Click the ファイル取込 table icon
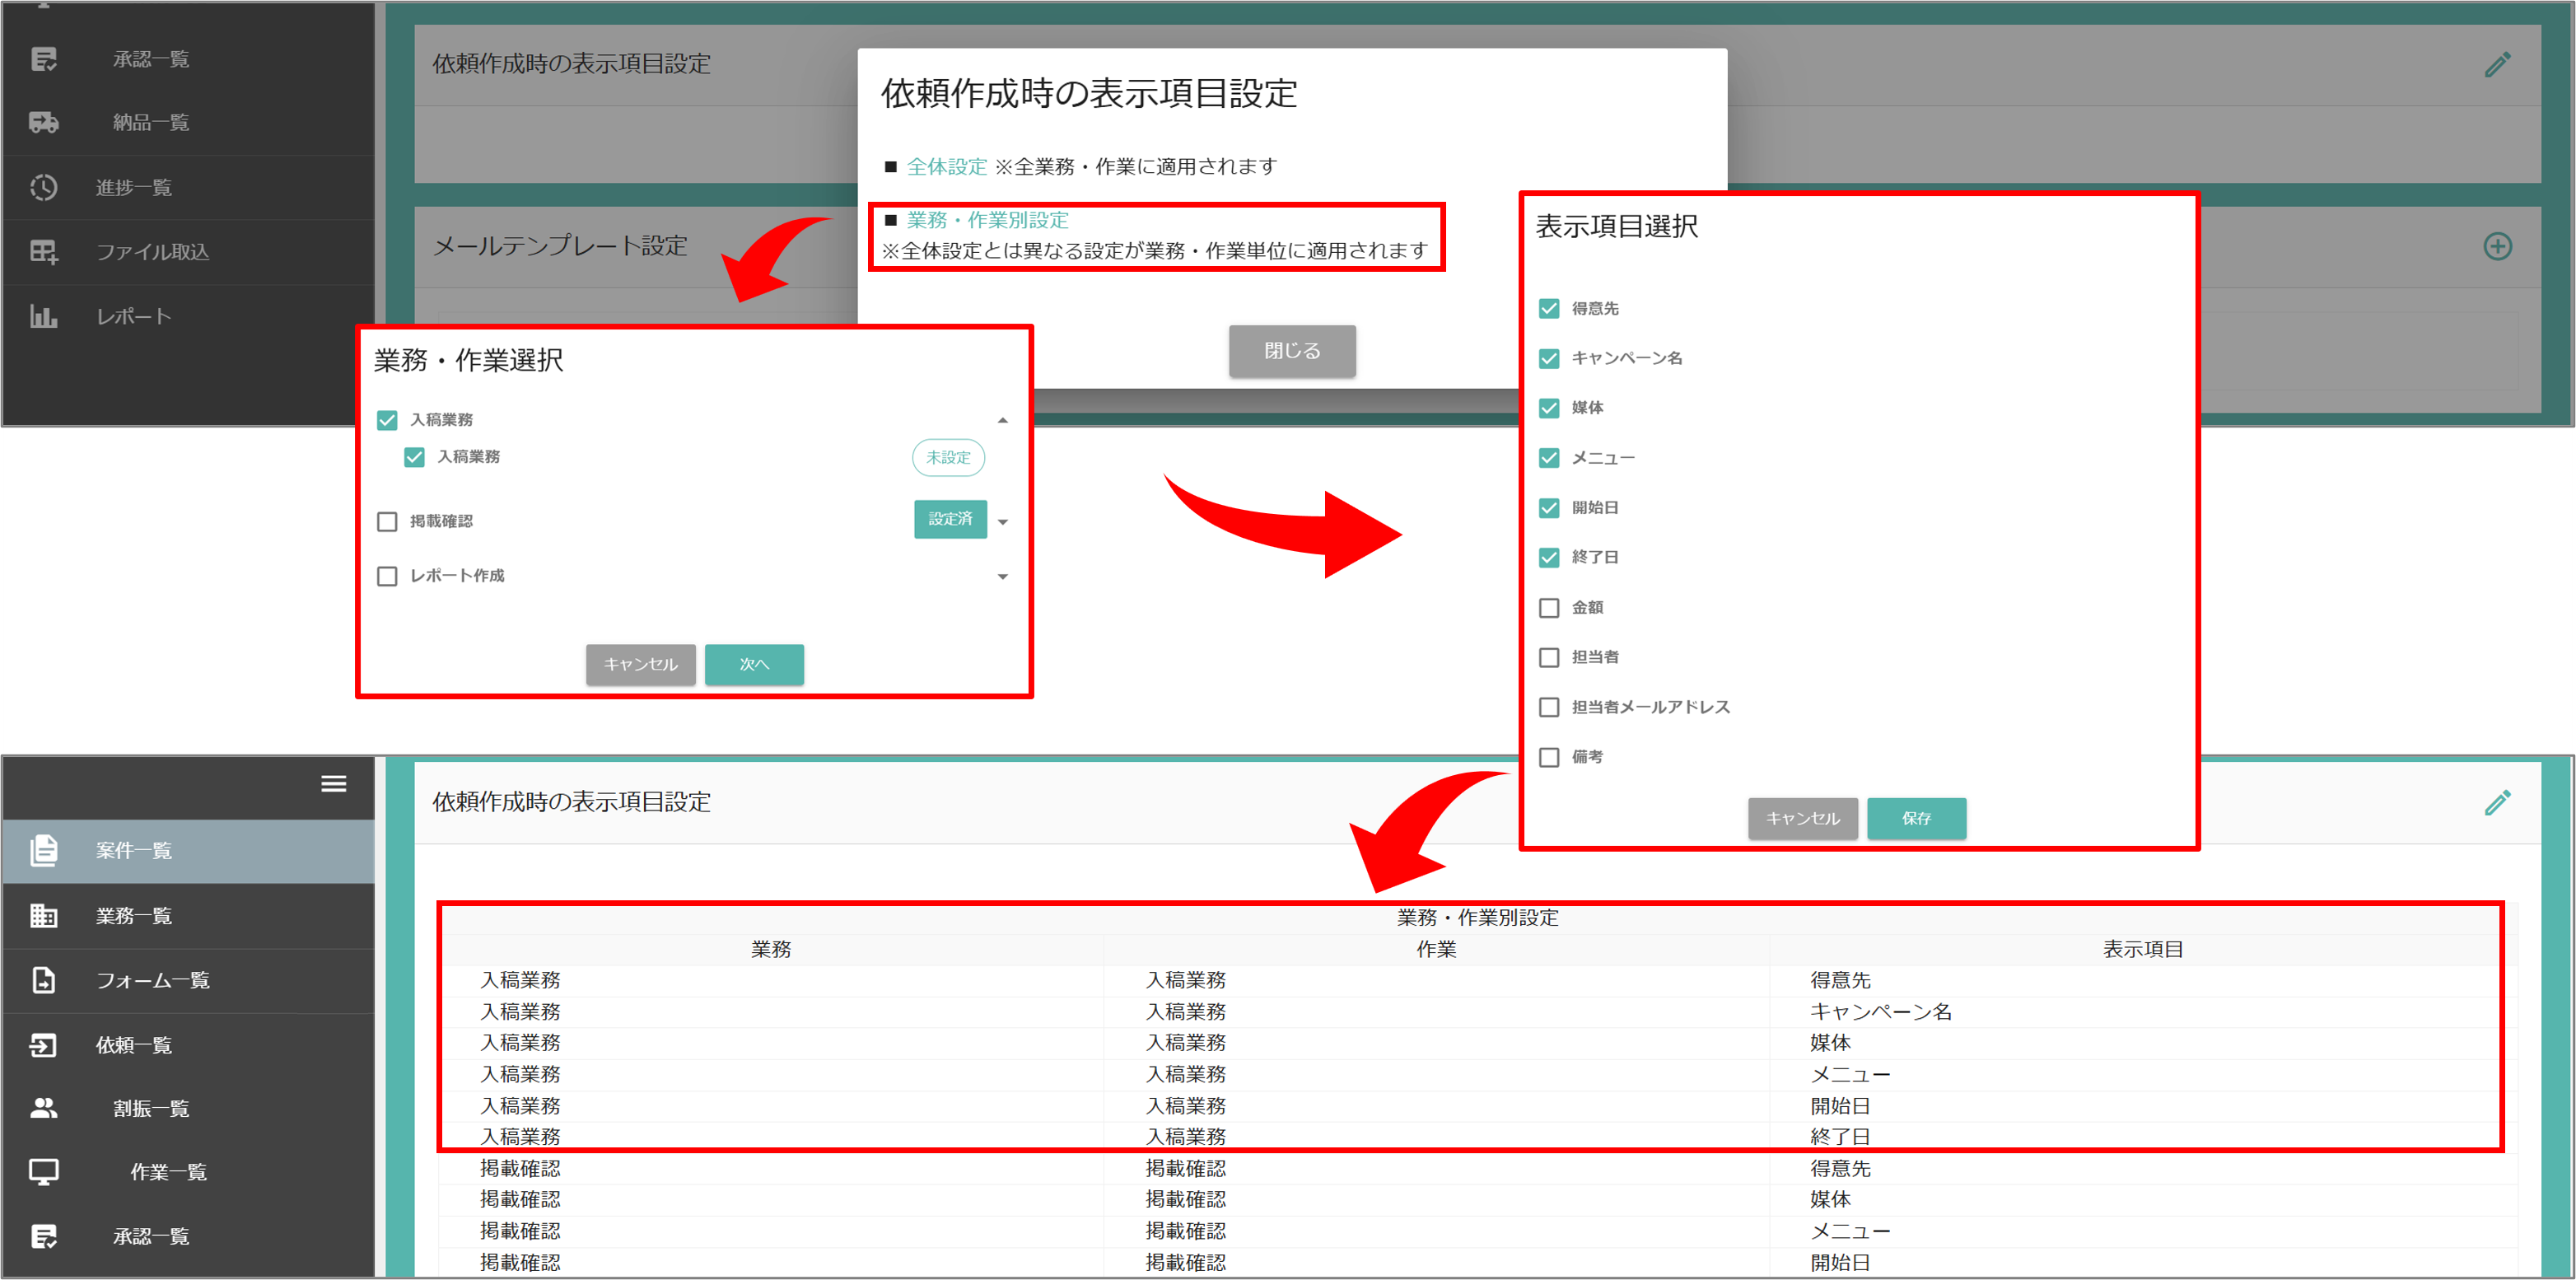Viewport: 2576px width, 1280px height. click(x=43, y=251)
